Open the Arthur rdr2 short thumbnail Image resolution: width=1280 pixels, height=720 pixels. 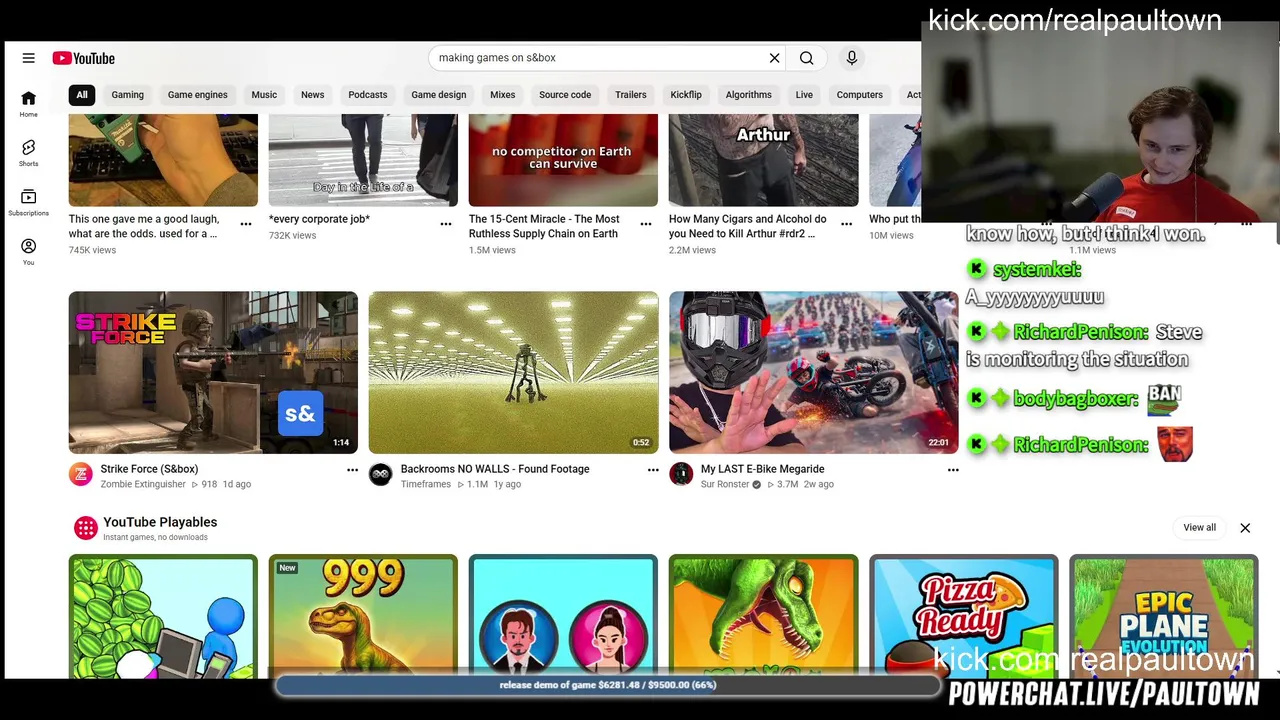click(763, 160)
